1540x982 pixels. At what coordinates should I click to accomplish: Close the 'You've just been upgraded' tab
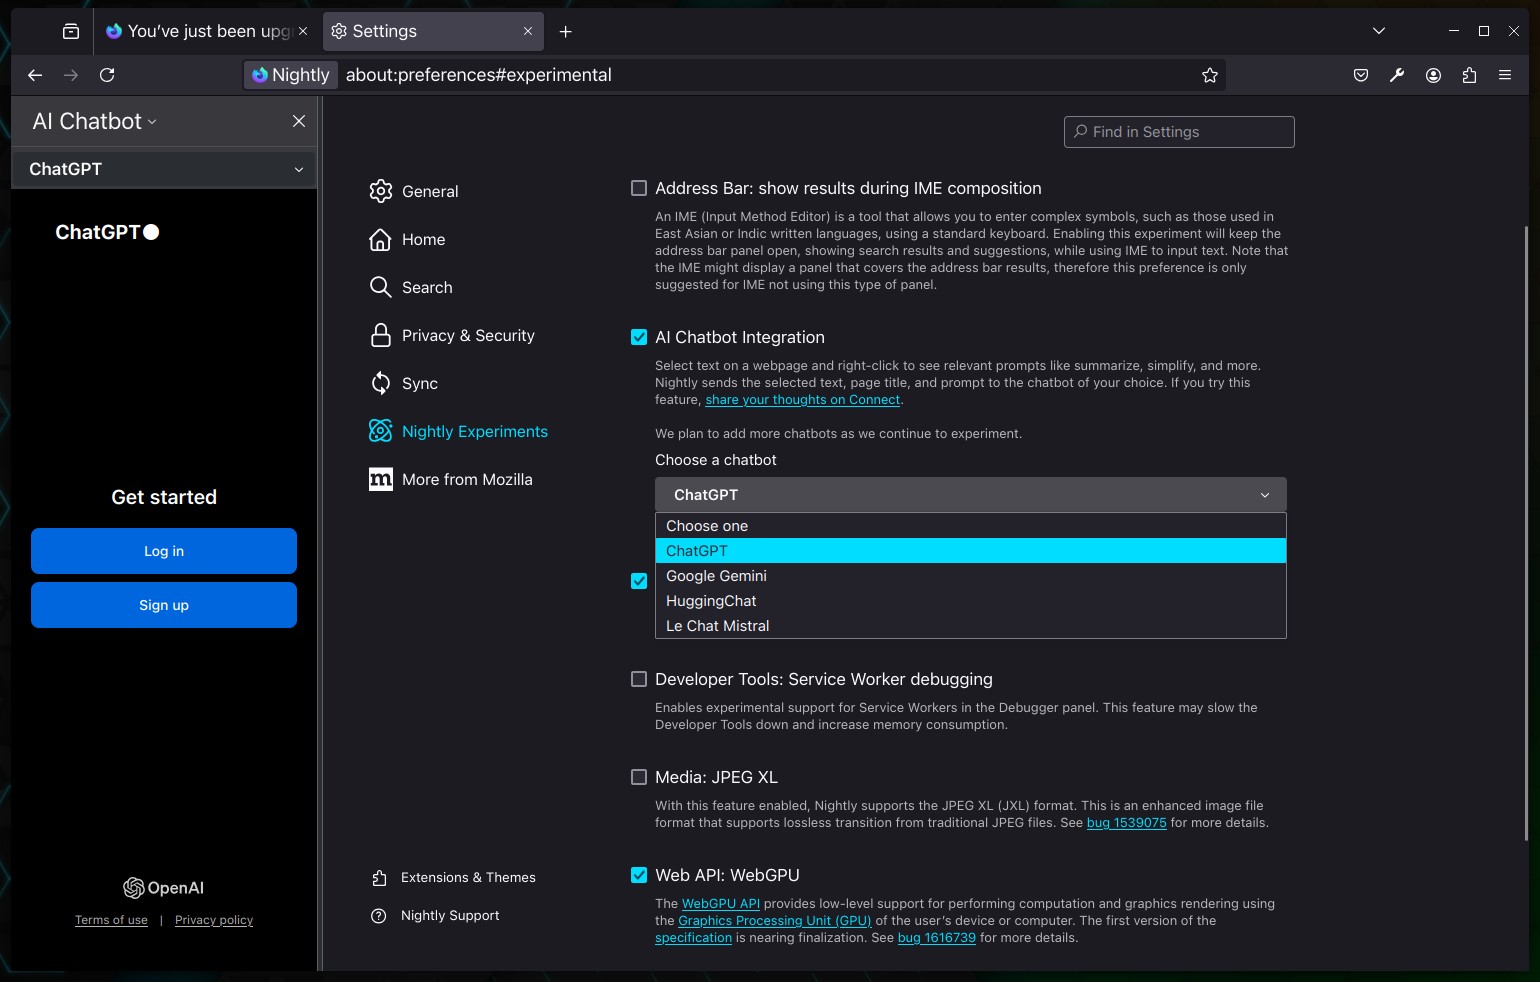pos(303,31)
